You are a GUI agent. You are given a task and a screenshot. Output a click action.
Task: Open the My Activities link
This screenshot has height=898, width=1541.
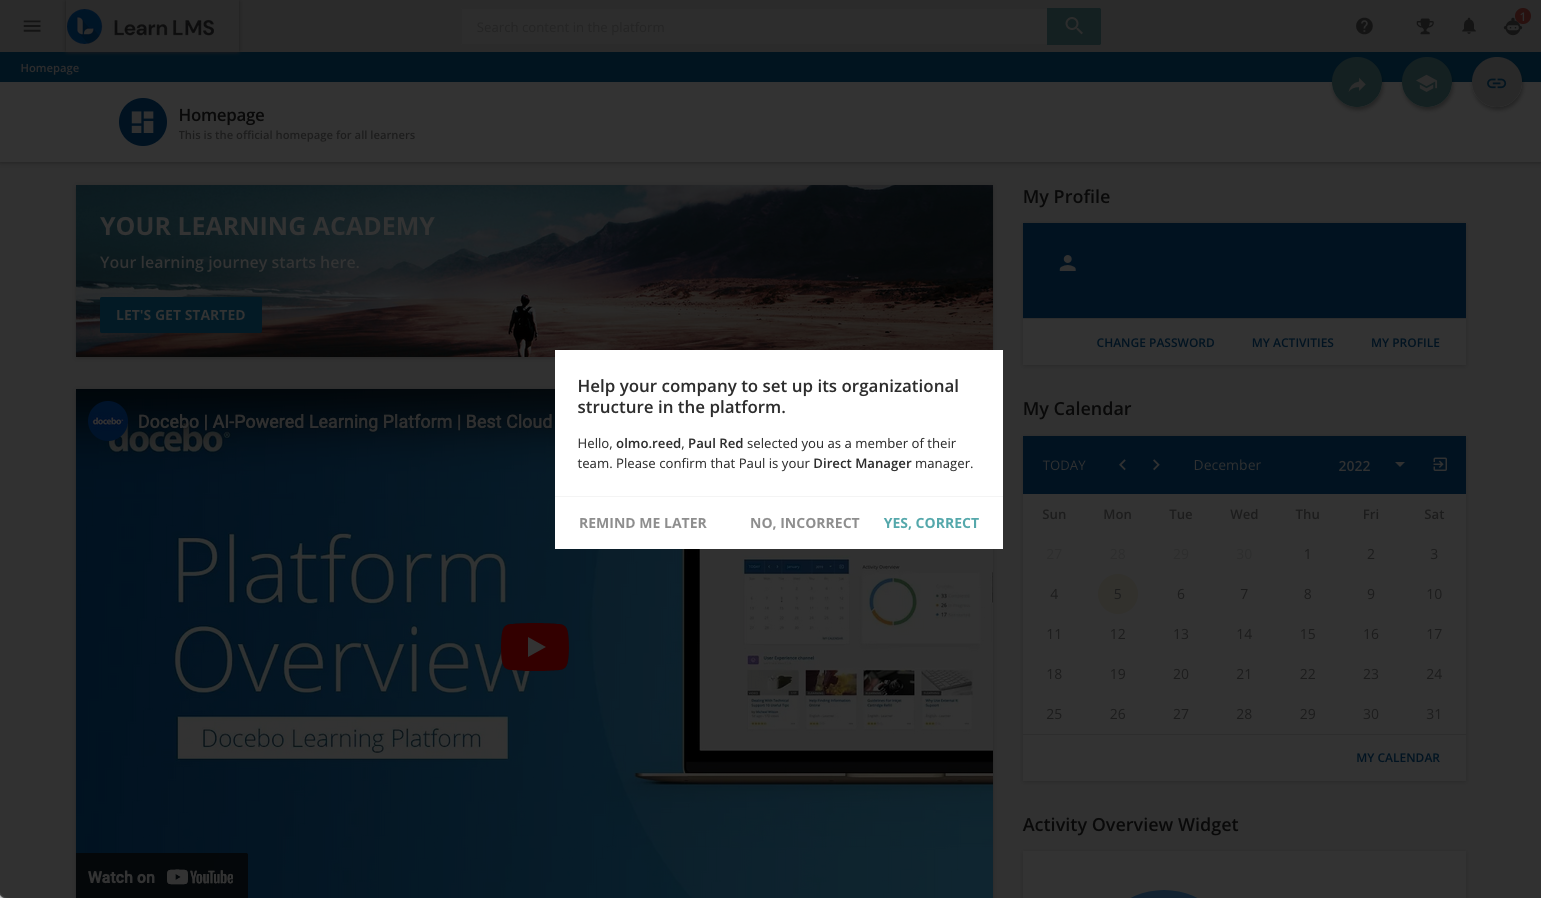point(1292,343)
